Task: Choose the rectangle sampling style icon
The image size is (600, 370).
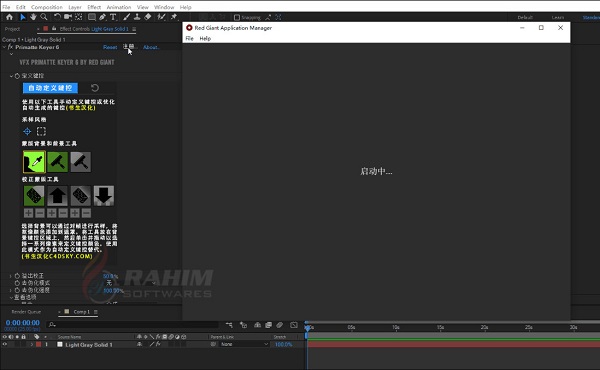Action: click(x=41, y=132)
